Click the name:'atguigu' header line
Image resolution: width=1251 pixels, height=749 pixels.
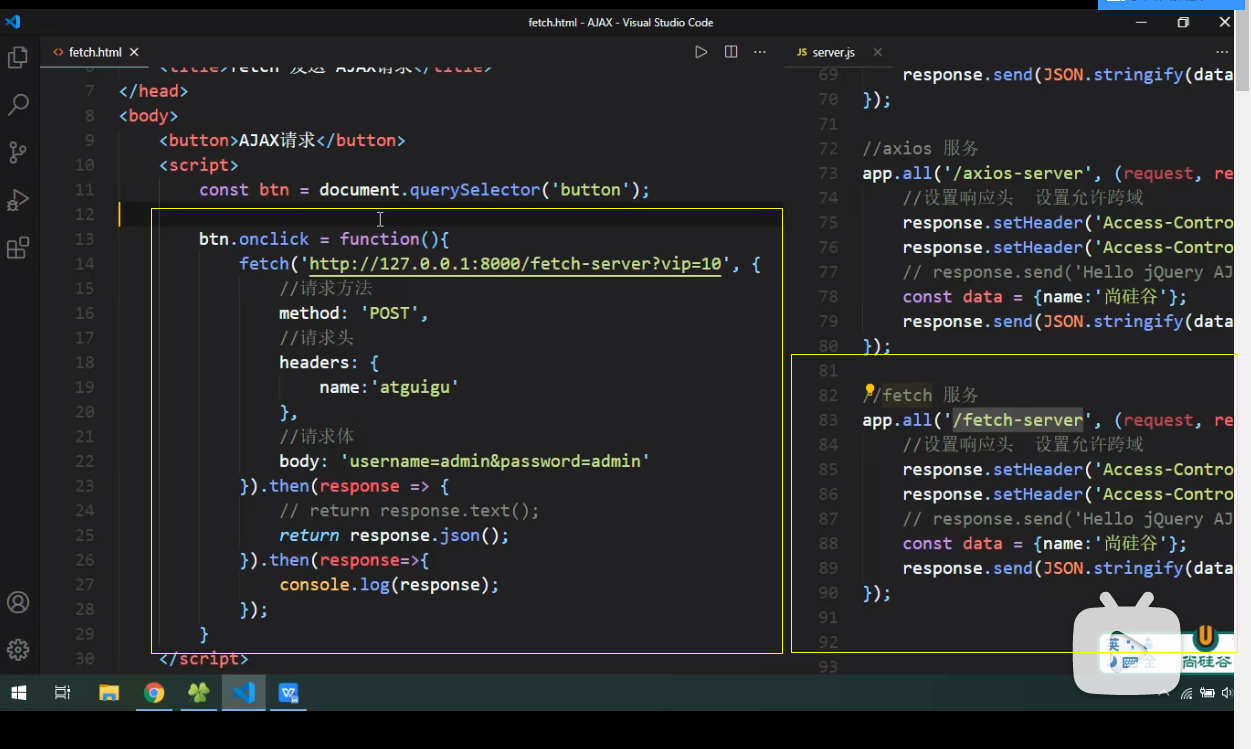coord(389,387)
